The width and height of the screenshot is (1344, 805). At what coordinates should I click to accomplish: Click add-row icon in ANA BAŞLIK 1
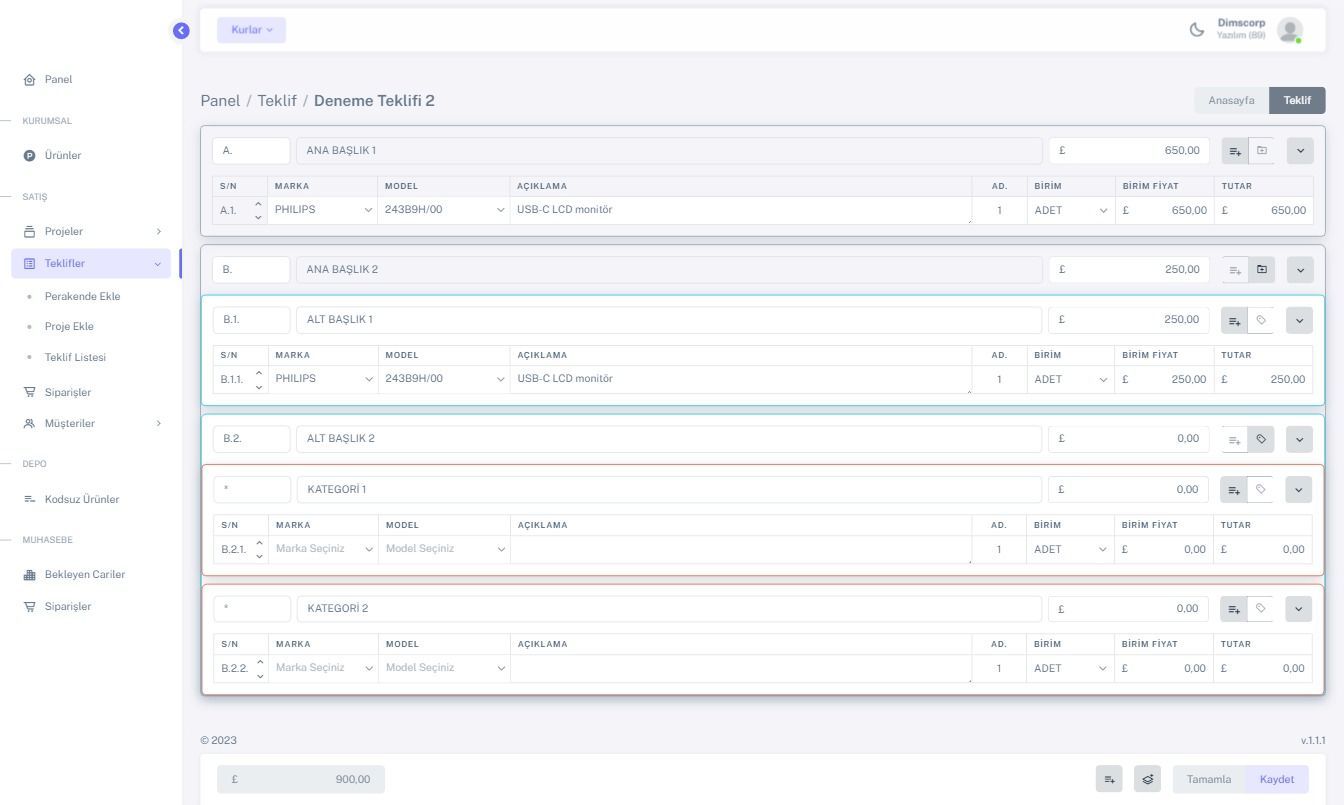tap(1235, 151)
